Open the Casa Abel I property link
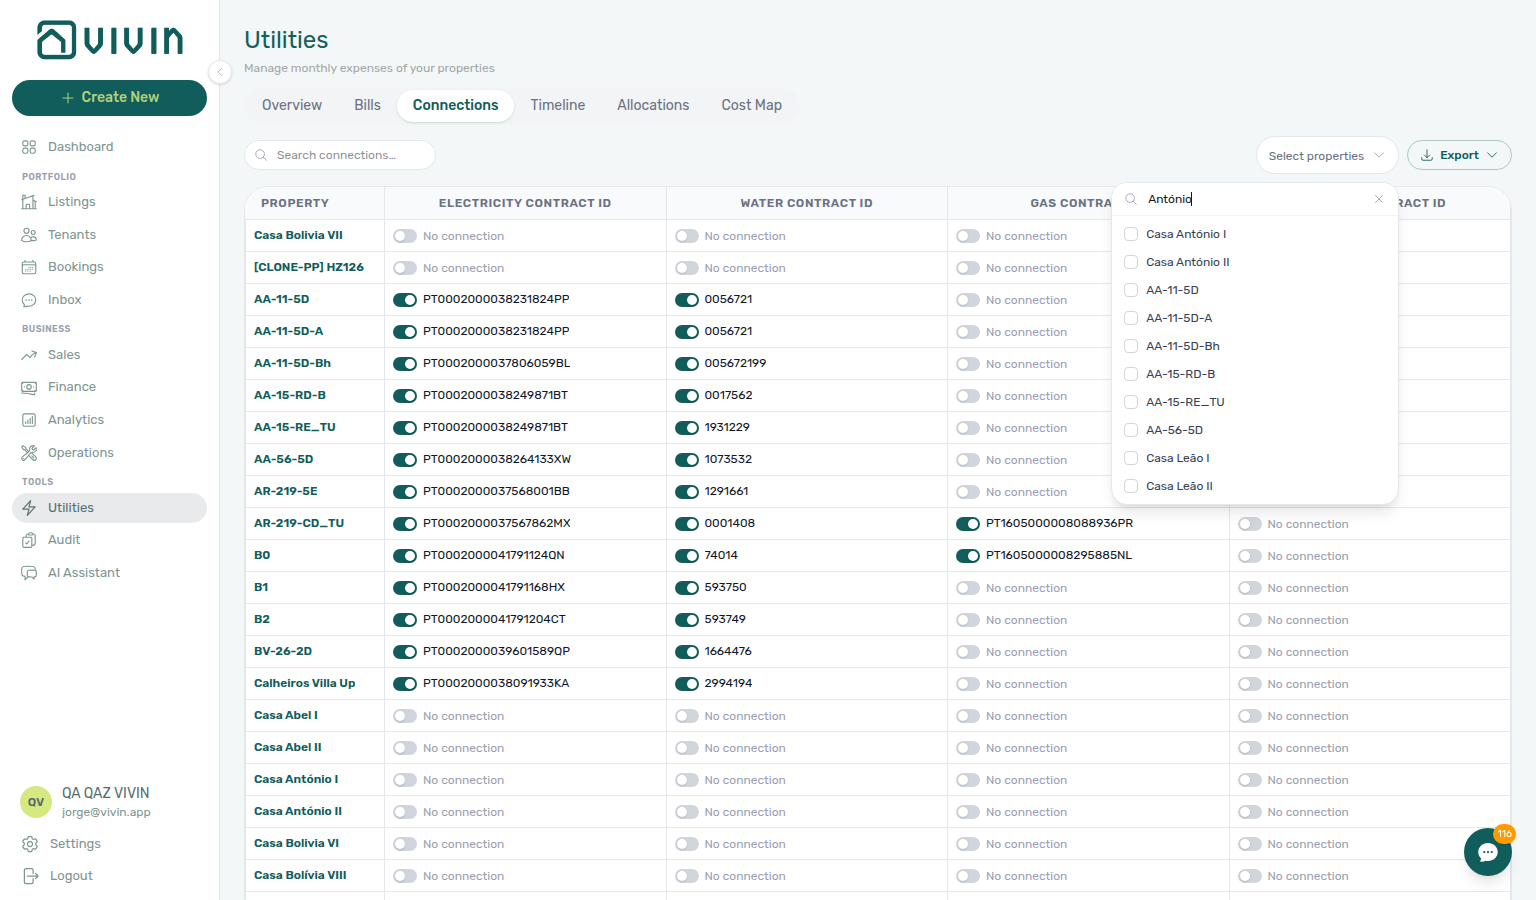This screenshot has width=1536, height=900. pos(286,715)
